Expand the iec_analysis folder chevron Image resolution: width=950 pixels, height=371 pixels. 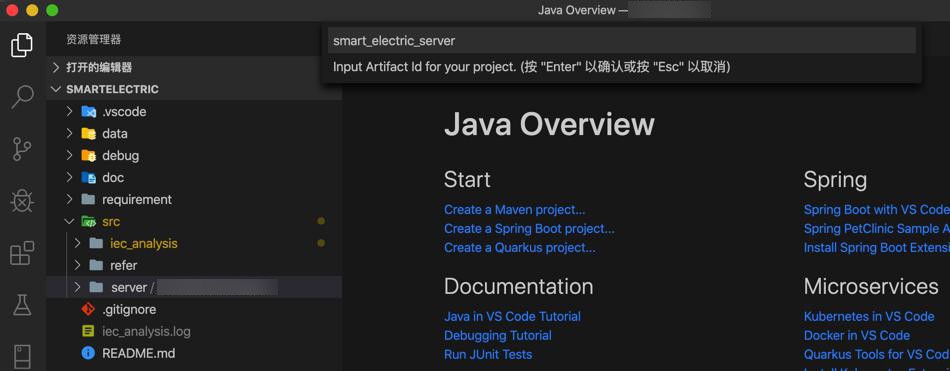(77, 244)
